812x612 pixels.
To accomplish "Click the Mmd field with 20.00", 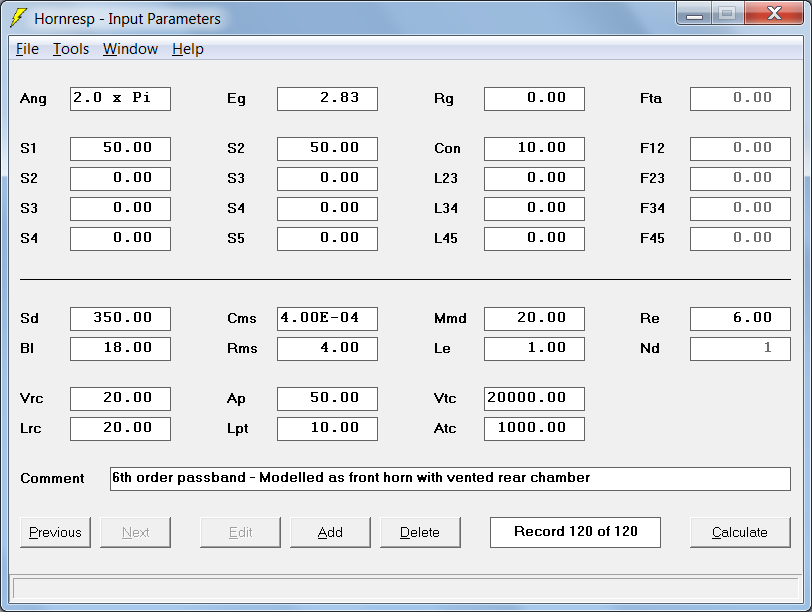I will (x=534, y=319).
